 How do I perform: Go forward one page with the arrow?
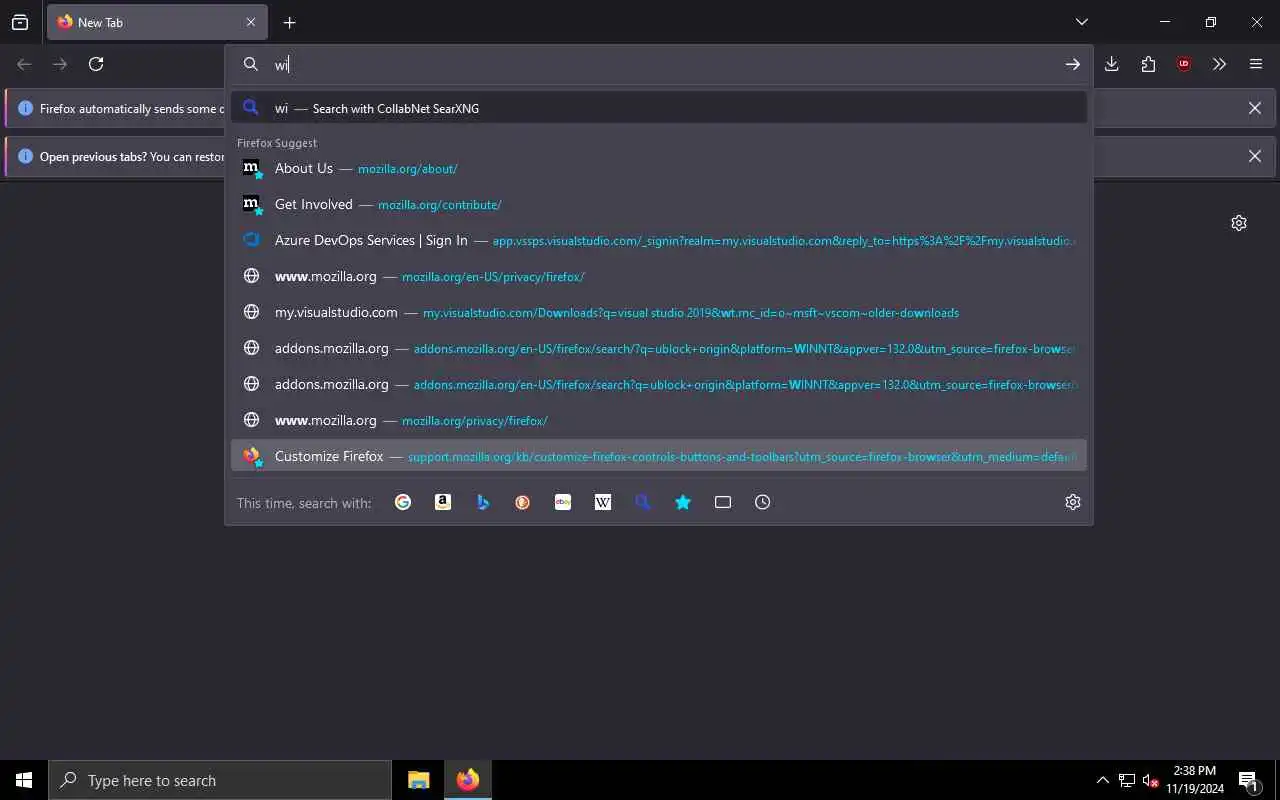(x=60, y=64)
